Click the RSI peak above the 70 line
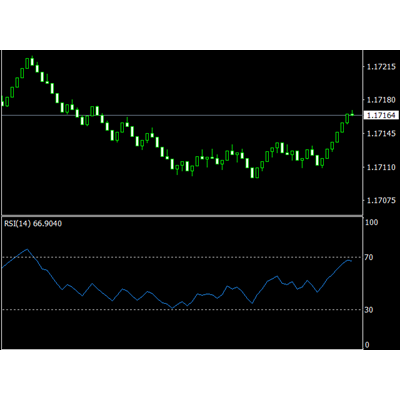This screenshot has height=400, width=400. (27, 249)
